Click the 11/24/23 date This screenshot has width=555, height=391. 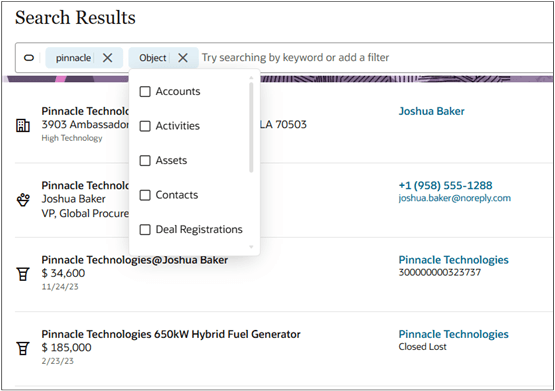point(60,287)
